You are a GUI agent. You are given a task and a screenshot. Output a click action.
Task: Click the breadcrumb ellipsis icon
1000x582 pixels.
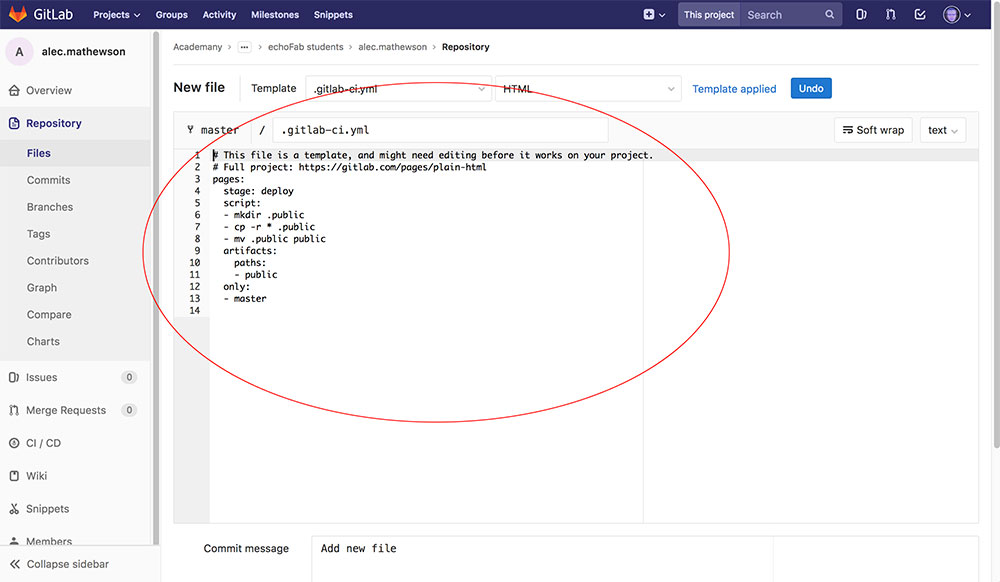click(244, 47)
